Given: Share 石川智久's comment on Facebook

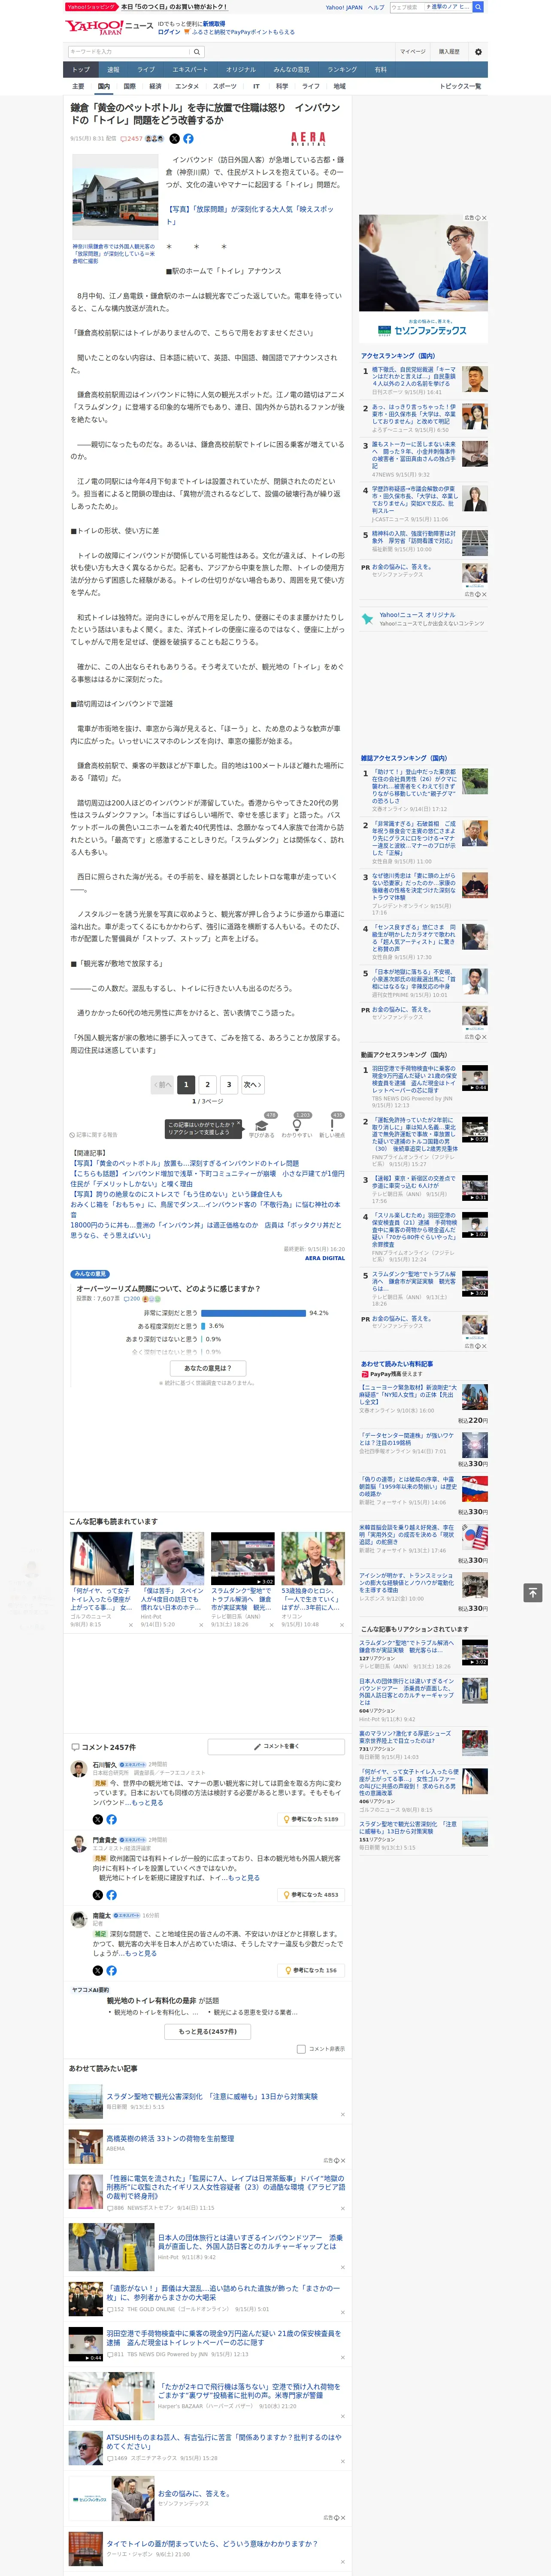Looking at the screenshot, I should tap(111, 1819).
